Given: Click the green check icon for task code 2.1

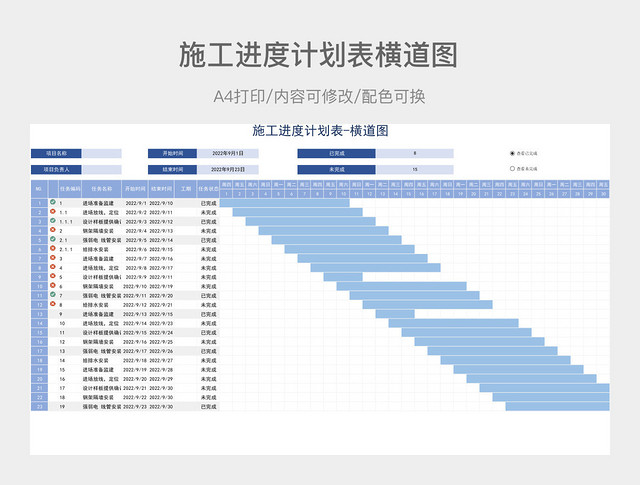Looking at the screenshot, I should 53,239.
